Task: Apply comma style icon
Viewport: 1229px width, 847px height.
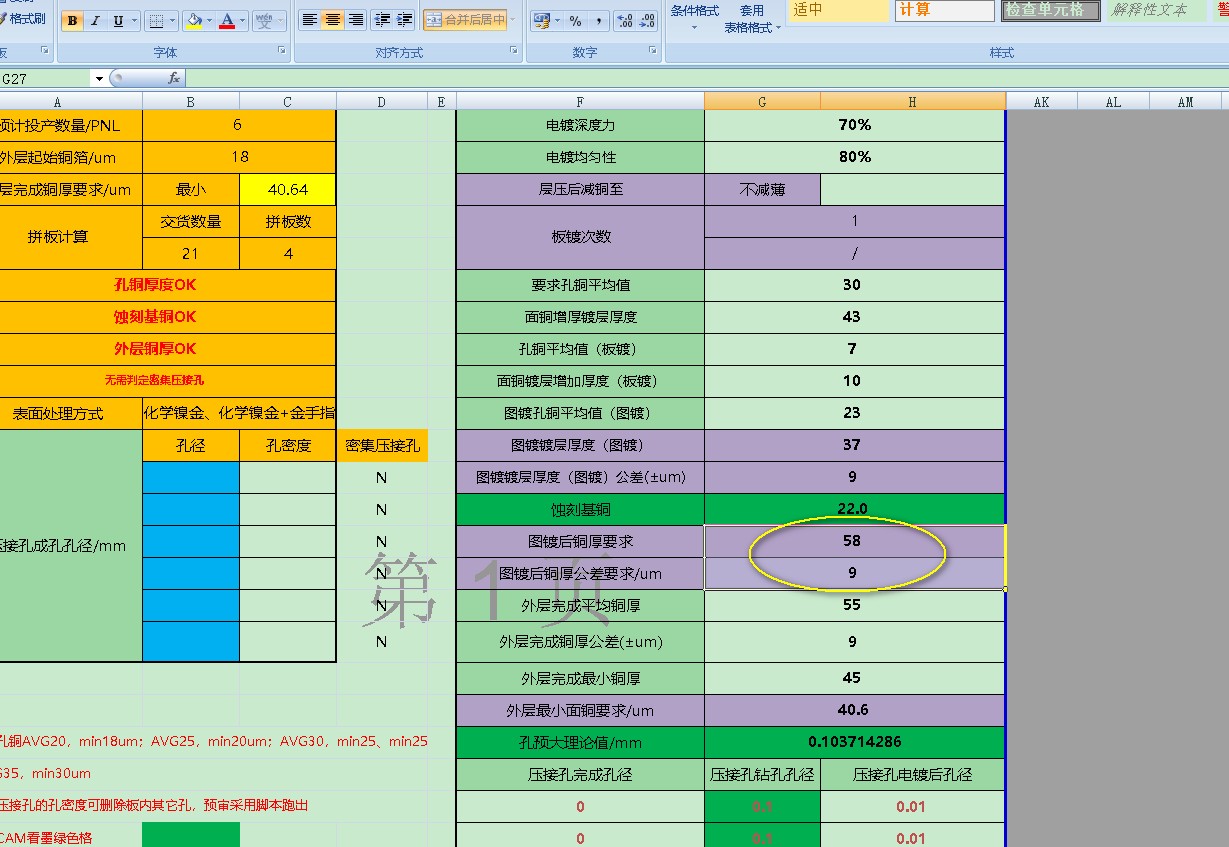Action: [x=599, y=20]
